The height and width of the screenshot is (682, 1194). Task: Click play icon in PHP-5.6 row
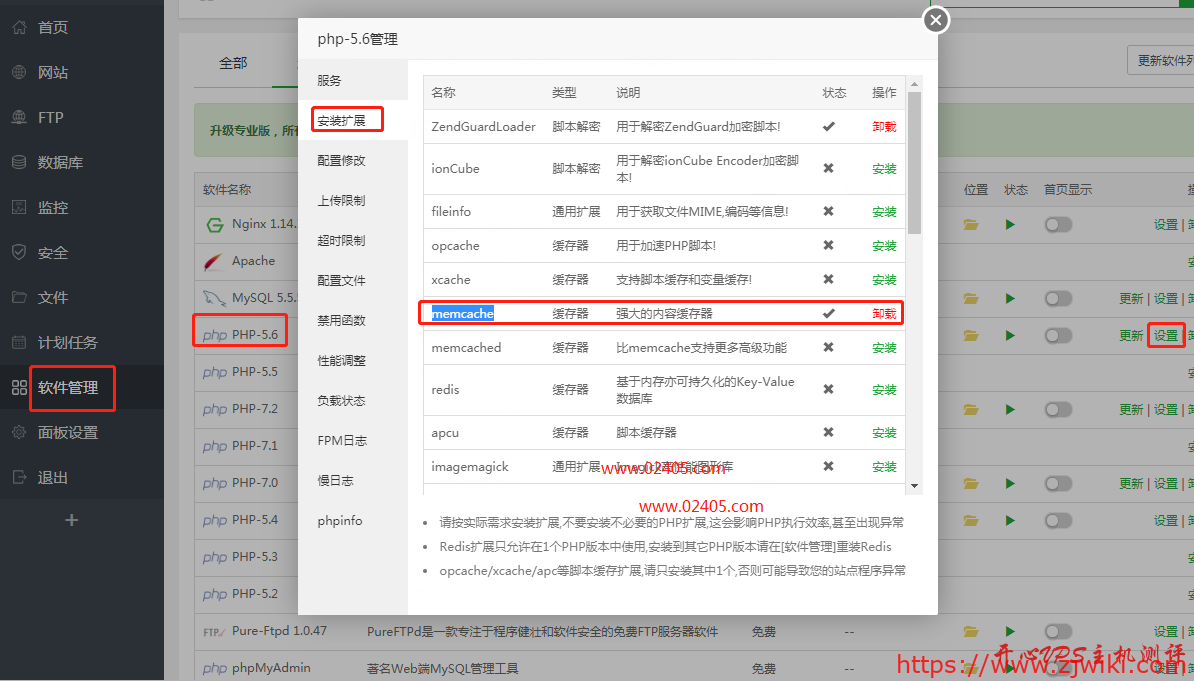[1010, 336]
